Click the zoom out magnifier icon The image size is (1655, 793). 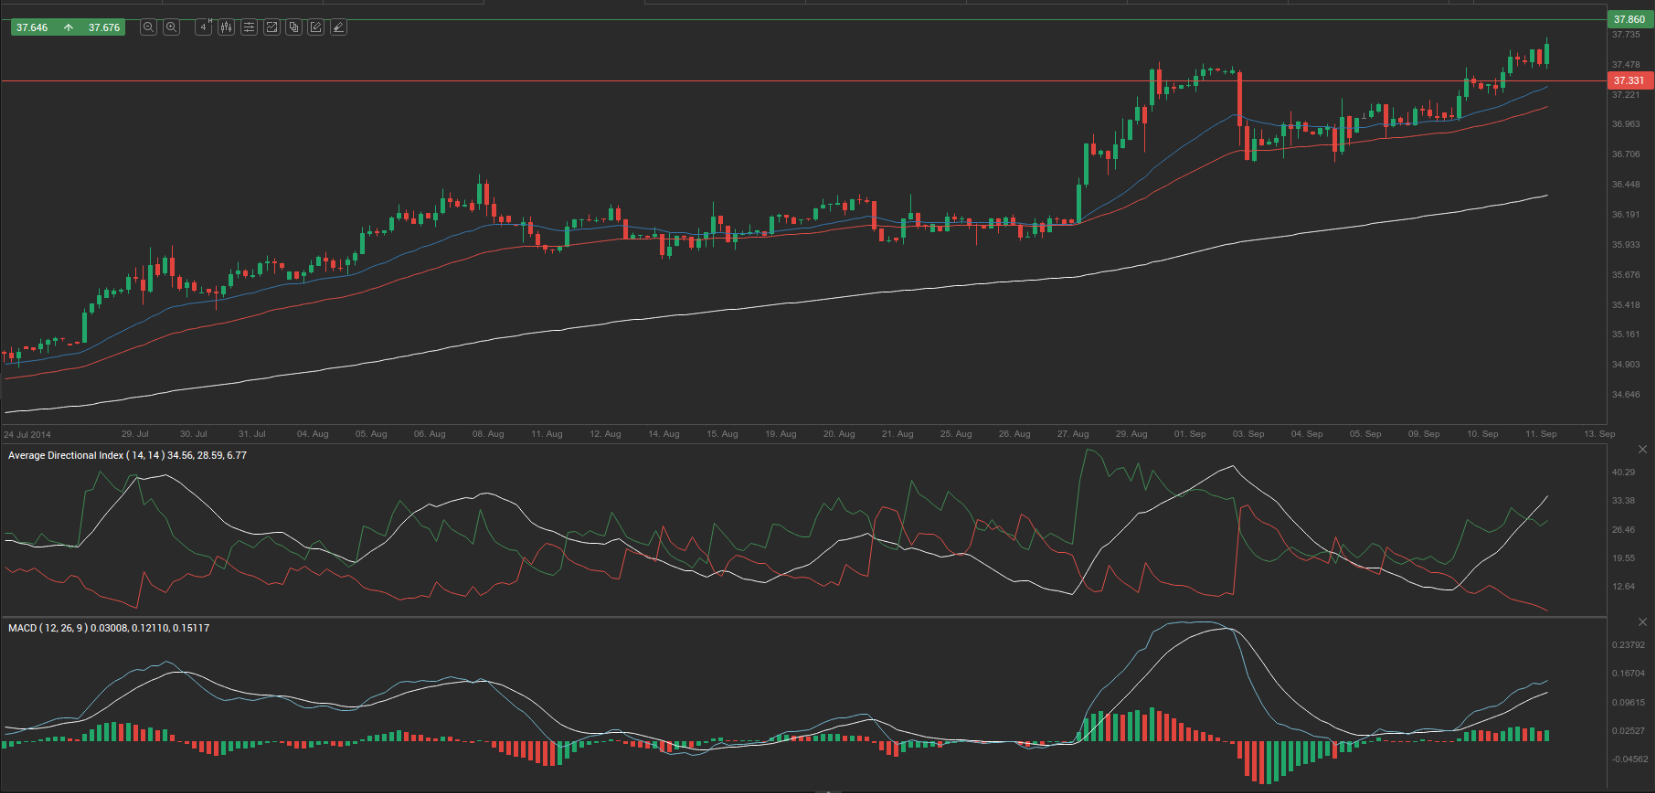(148, 27)
